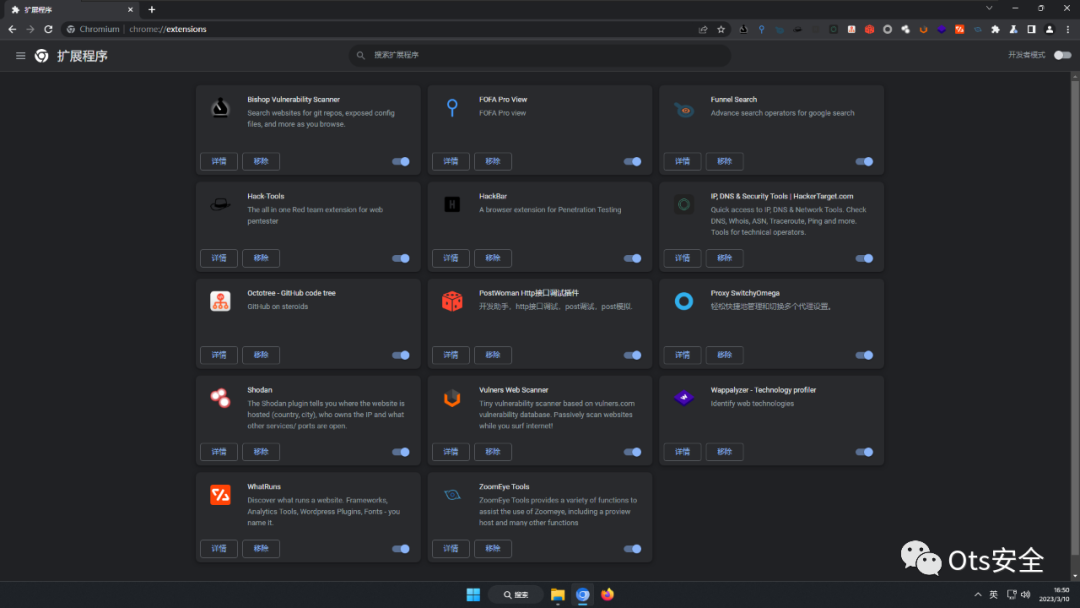Open Hack-Tools hat icon in browser toolbar
This screenshot has width=1080, height=608.
(x=798, y=30)
